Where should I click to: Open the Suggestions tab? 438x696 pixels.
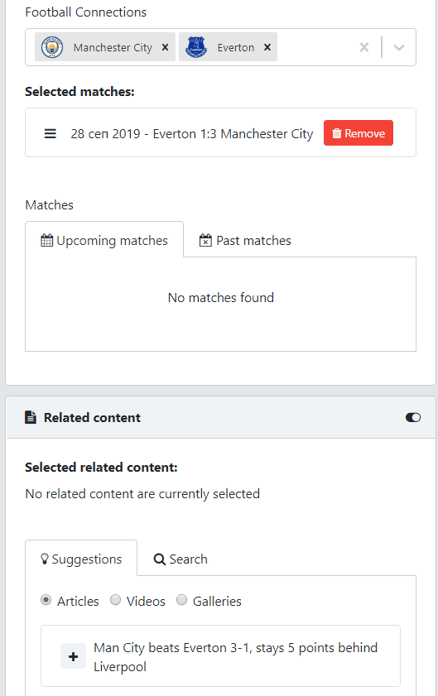tap(81, 558)
